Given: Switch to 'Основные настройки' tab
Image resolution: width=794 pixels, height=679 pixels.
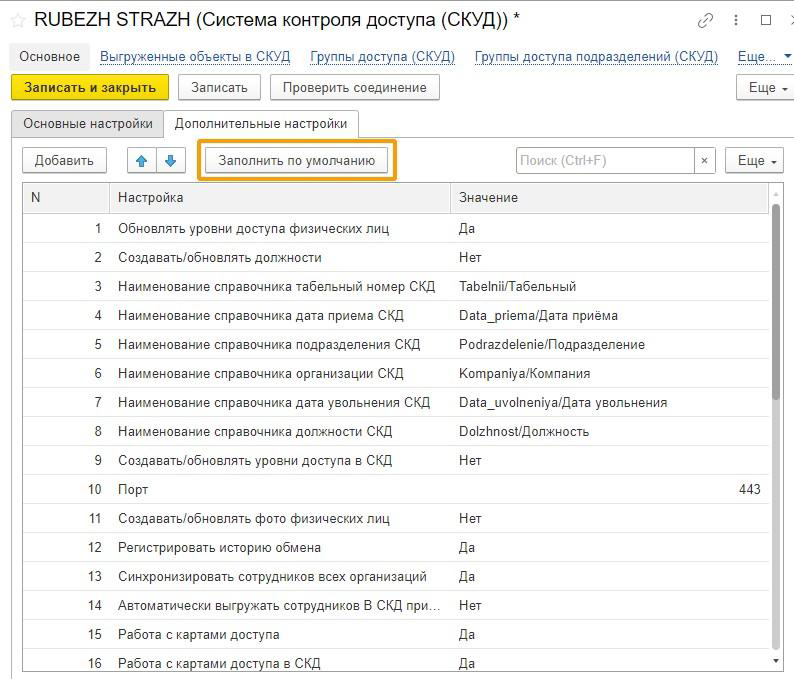Looking at the screenshot, I should (88, 124).
